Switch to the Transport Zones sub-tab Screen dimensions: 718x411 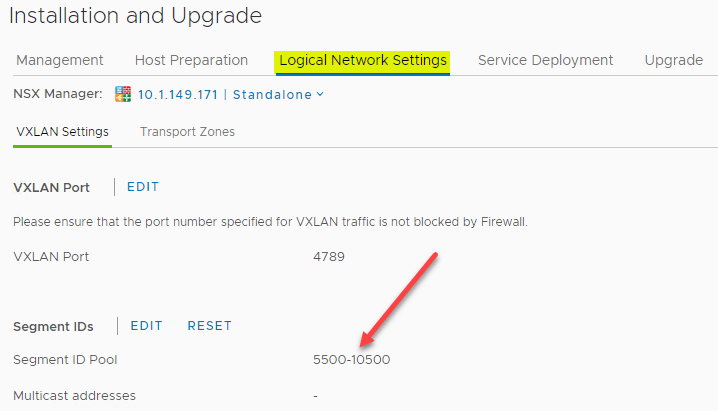point(187,132)
